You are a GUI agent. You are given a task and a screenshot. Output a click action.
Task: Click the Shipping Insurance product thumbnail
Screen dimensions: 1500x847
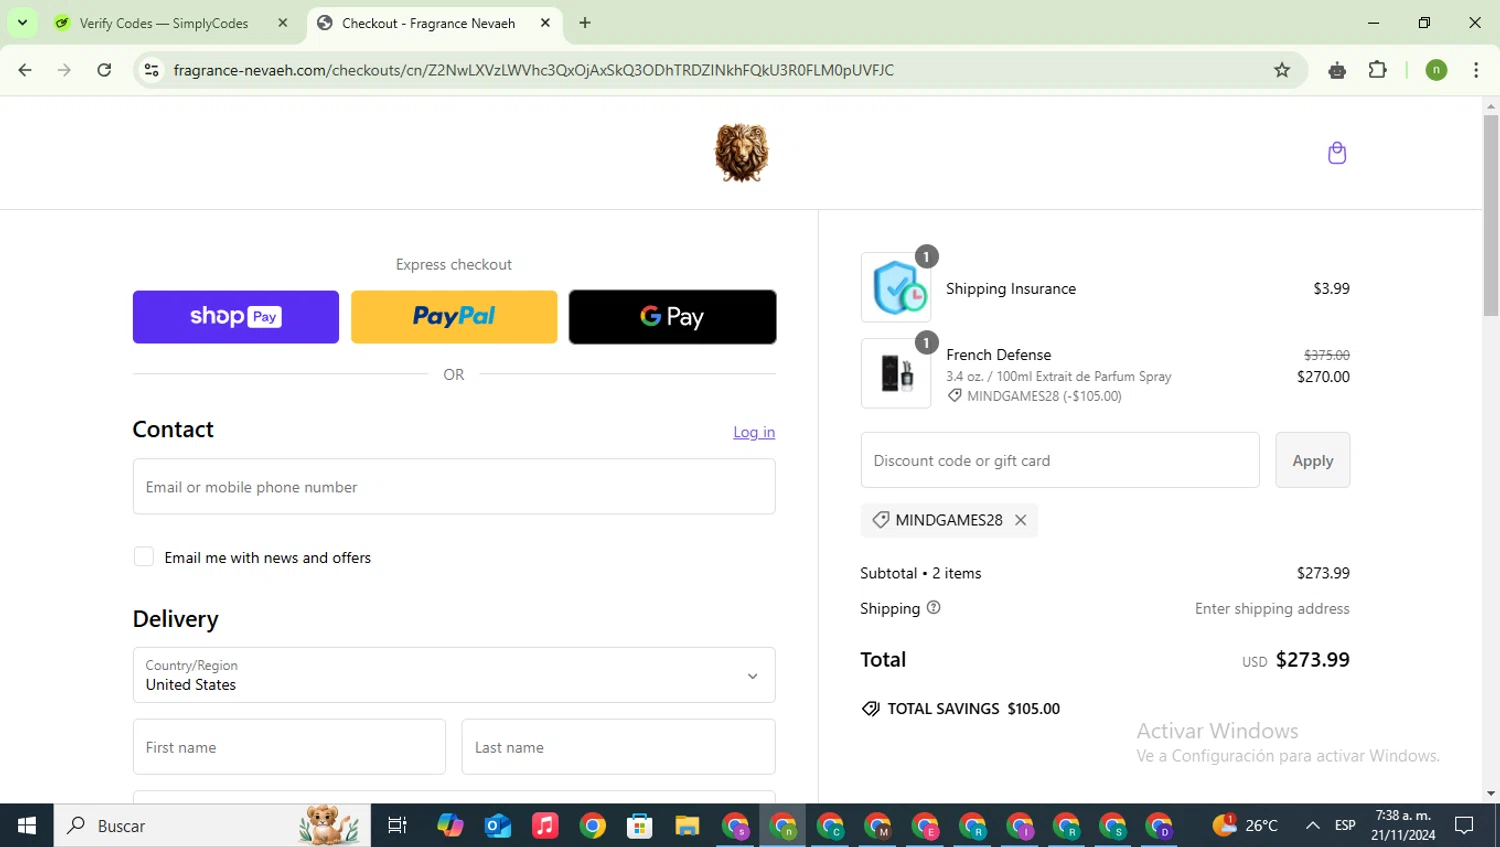click(x=896, y=288)
